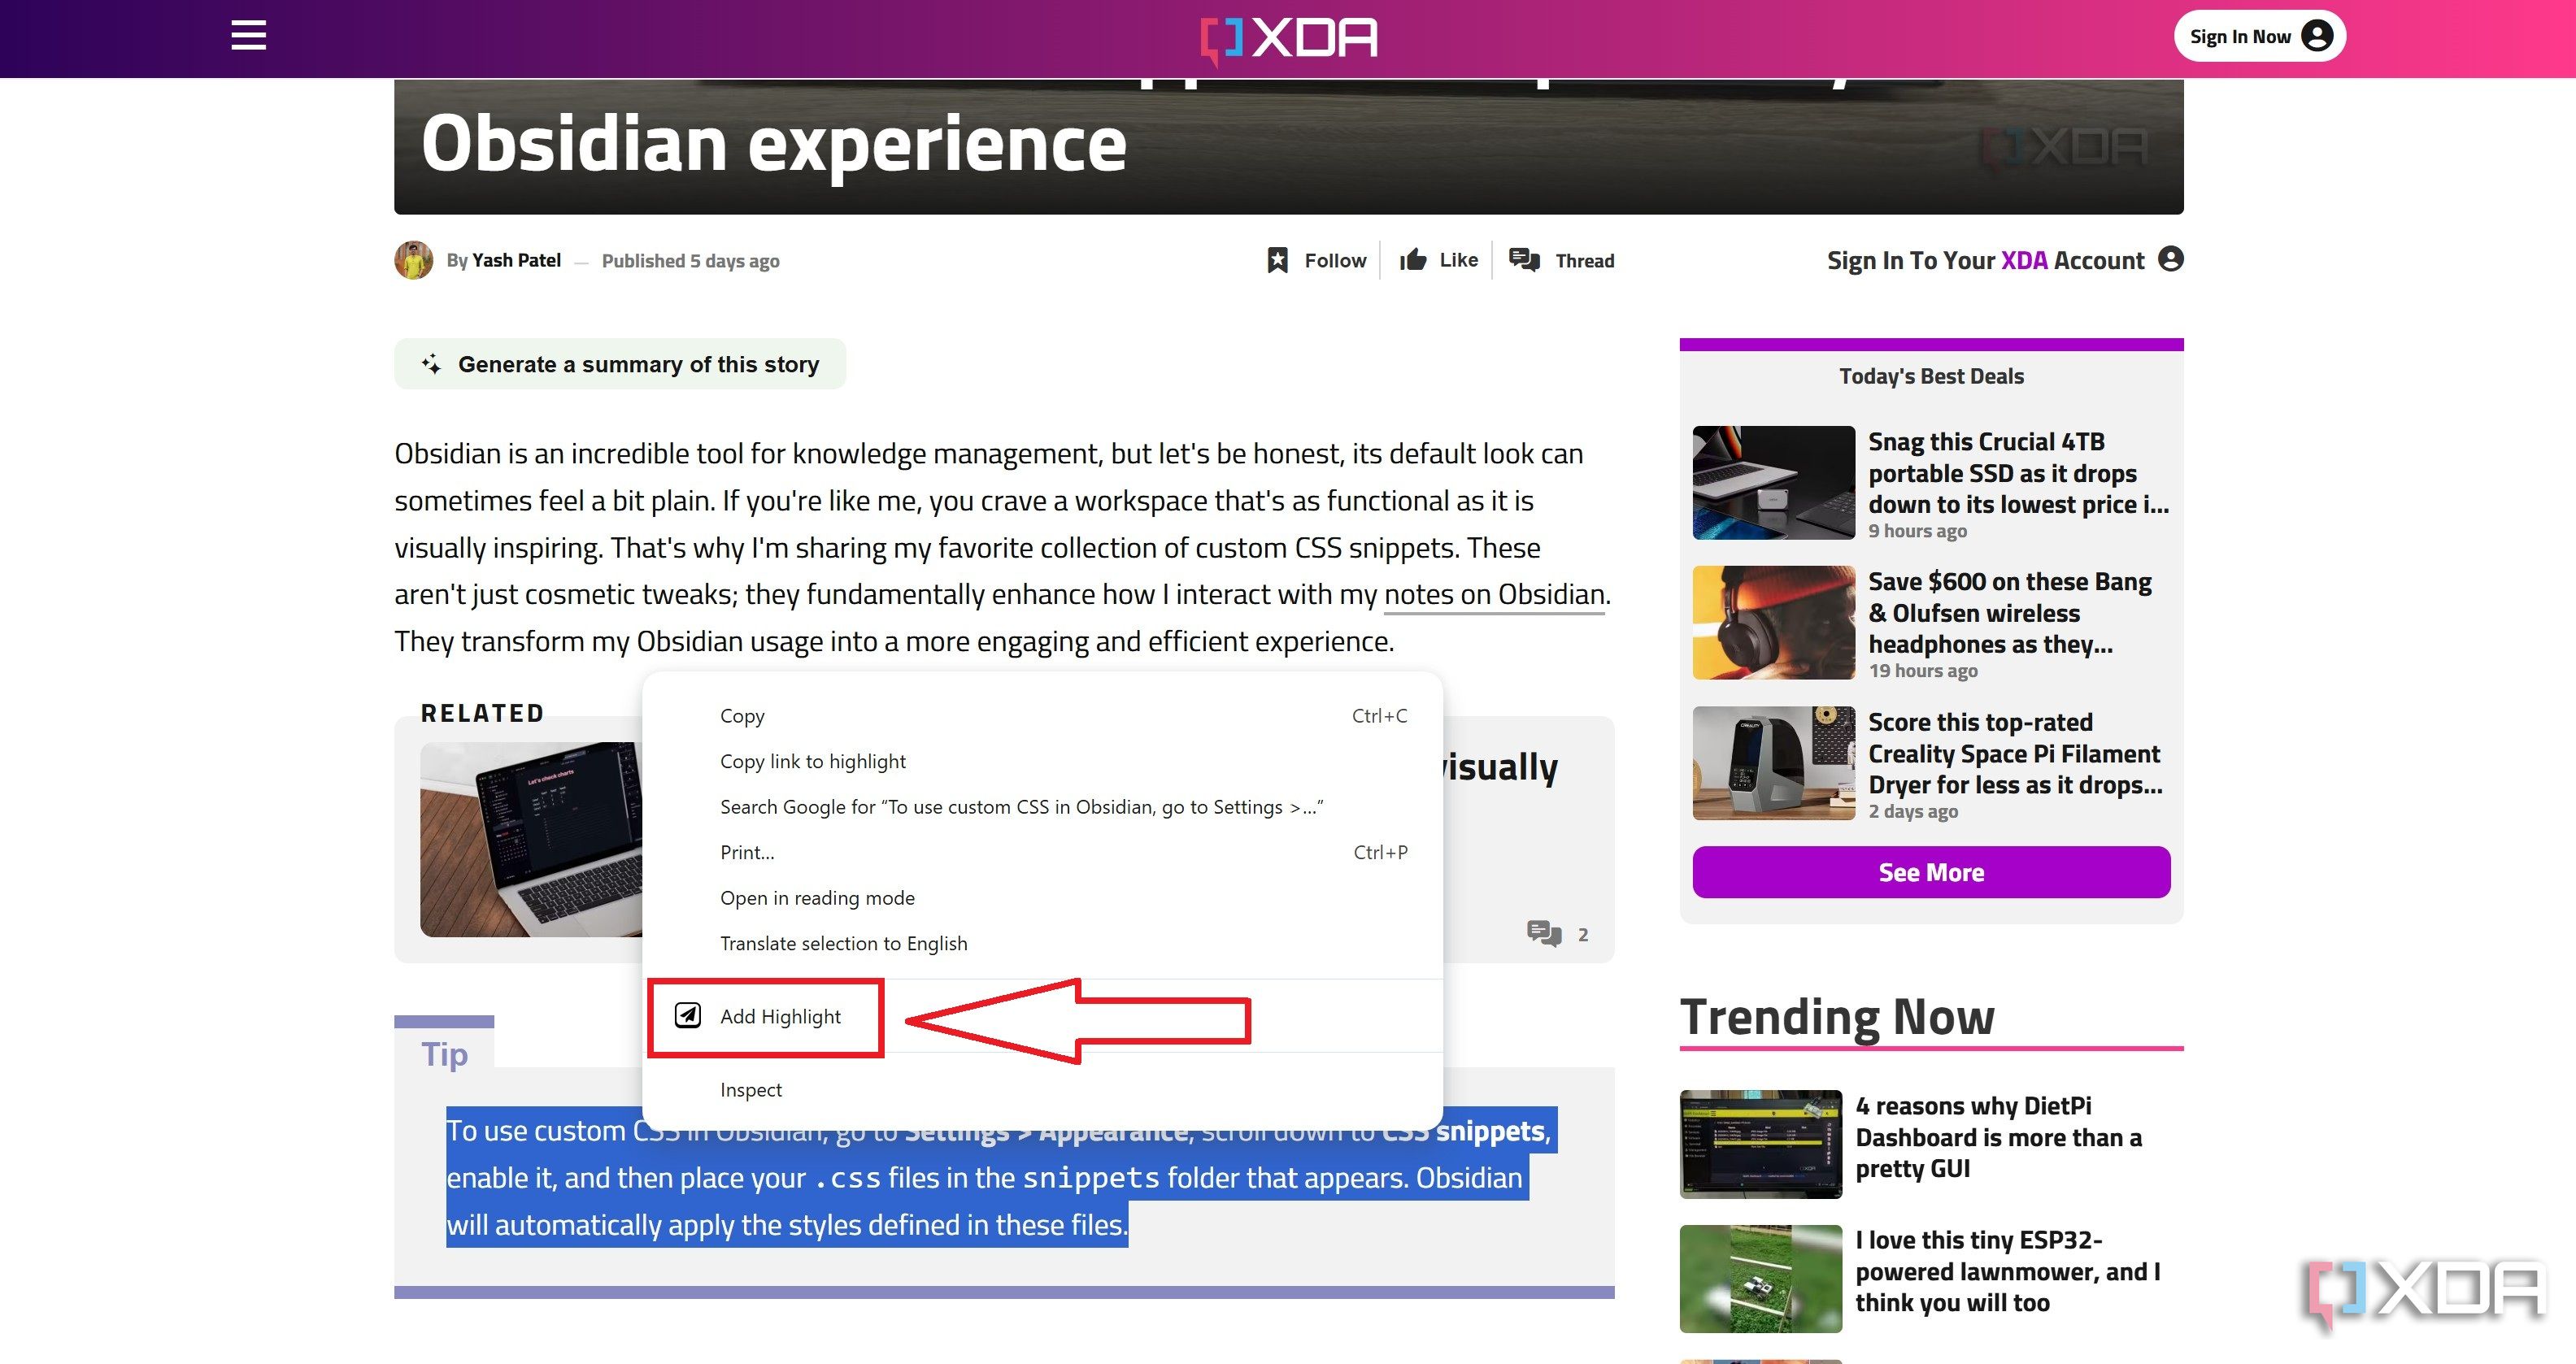2576x1364 pixels.
Task: Open the 'notes on Obsidian' link
Action: tap(1494, 594)
